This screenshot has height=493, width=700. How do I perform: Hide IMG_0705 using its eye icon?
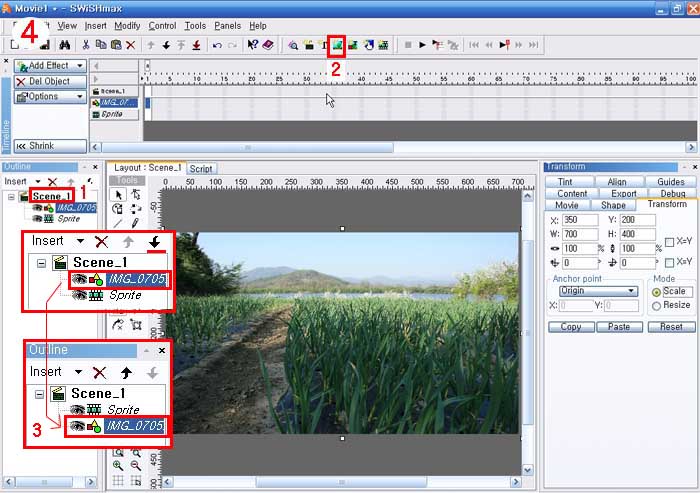click(37, 208)
